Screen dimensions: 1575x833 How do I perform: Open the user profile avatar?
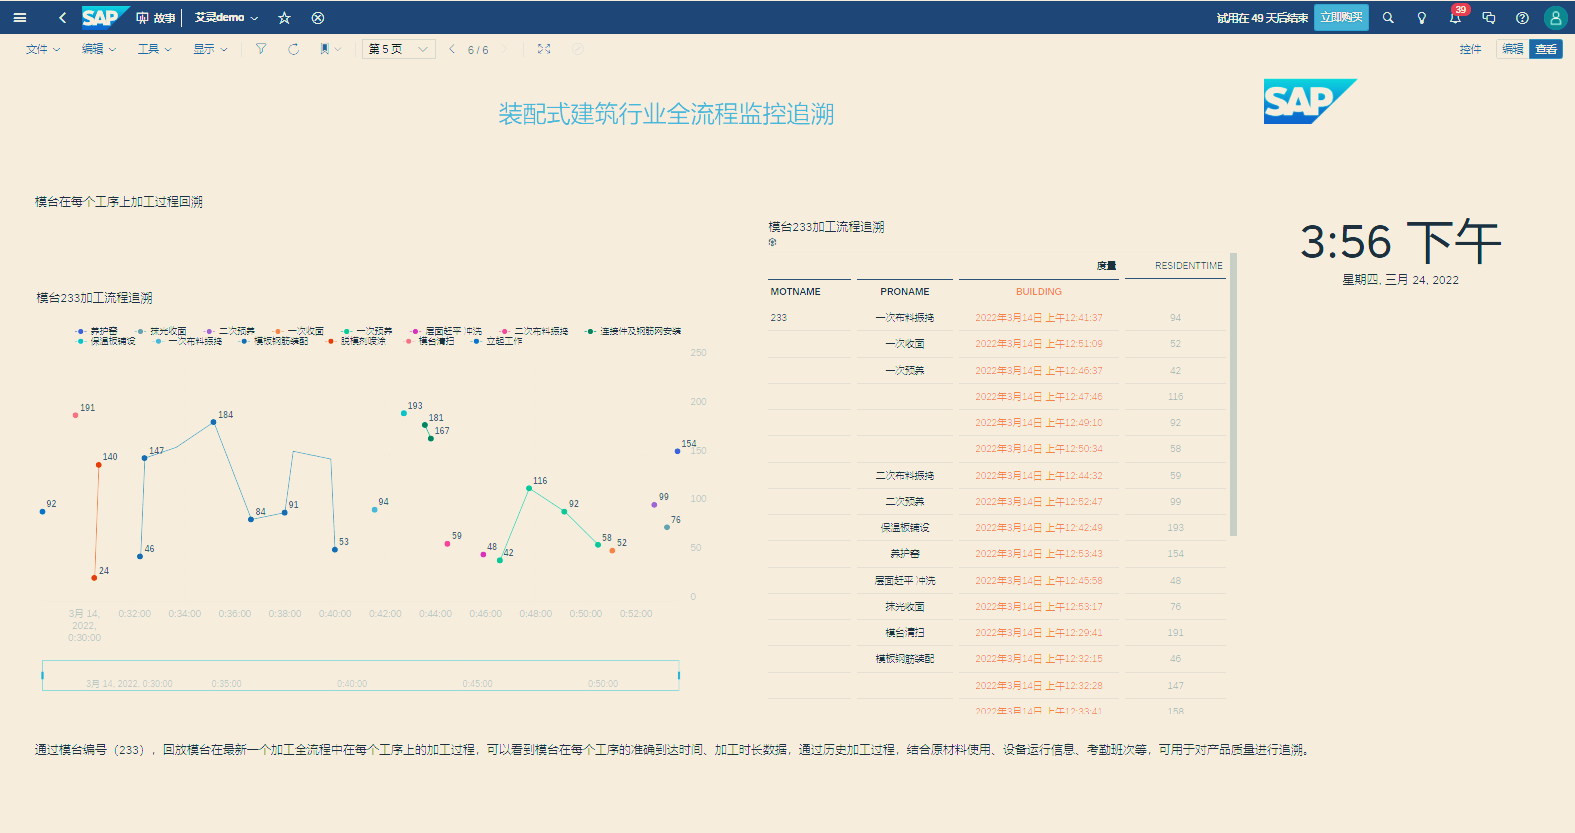tap(1555, 18)
